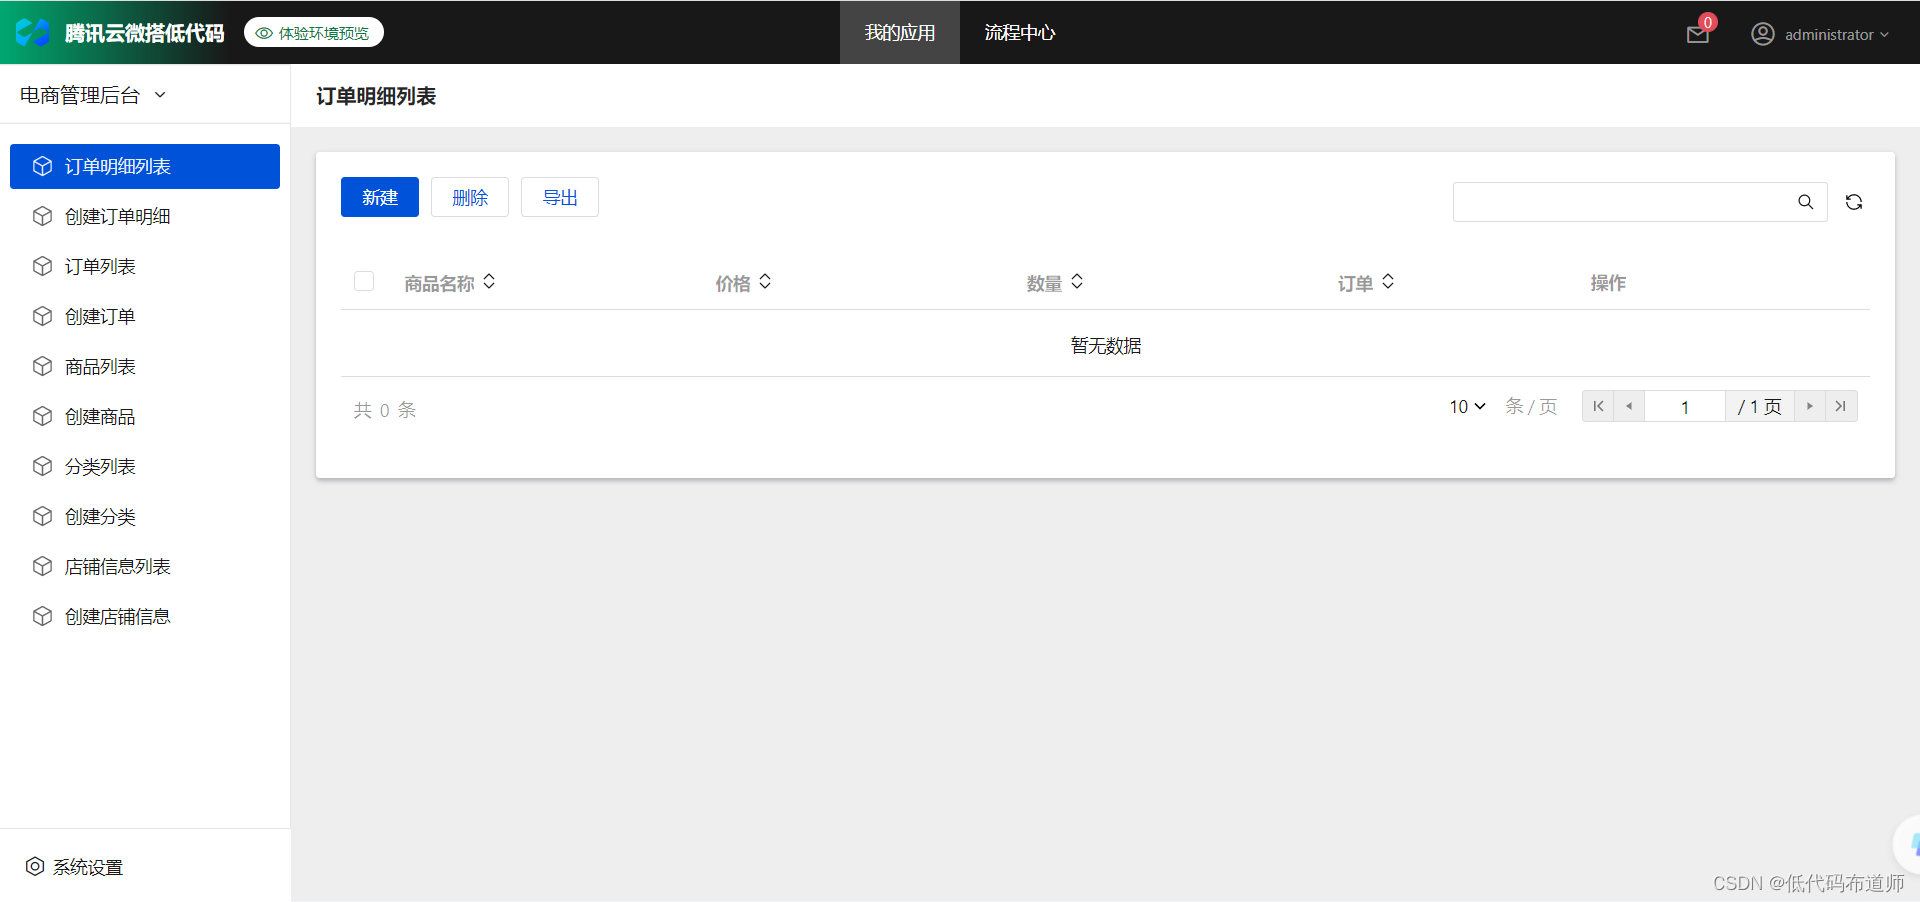Click the cube icon beside 创建商品

42,416
